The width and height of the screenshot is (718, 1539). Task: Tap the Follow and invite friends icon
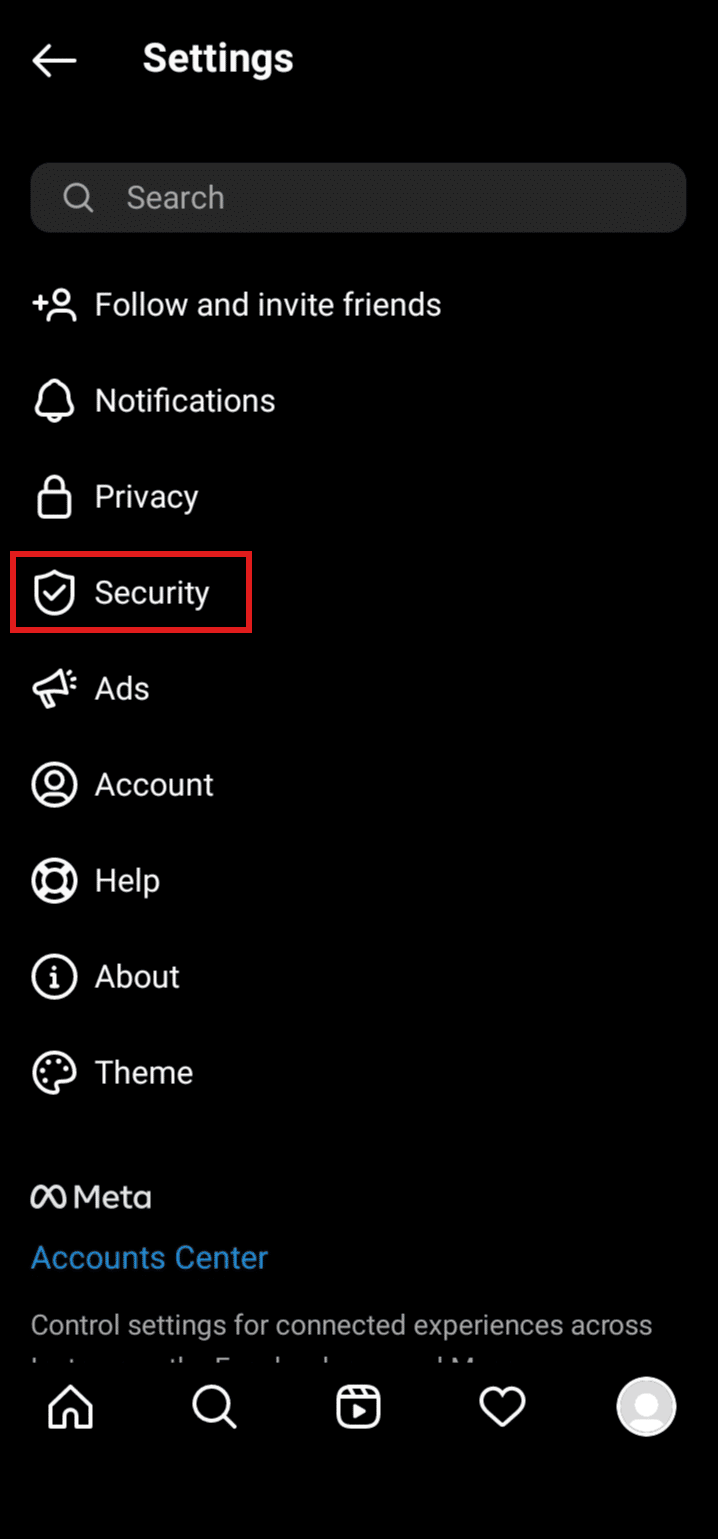(x=54, y=305)
